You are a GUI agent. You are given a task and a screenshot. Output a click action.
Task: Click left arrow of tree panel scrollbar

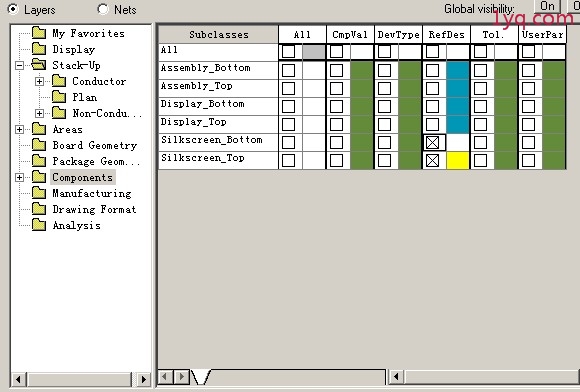coord(18,379)
